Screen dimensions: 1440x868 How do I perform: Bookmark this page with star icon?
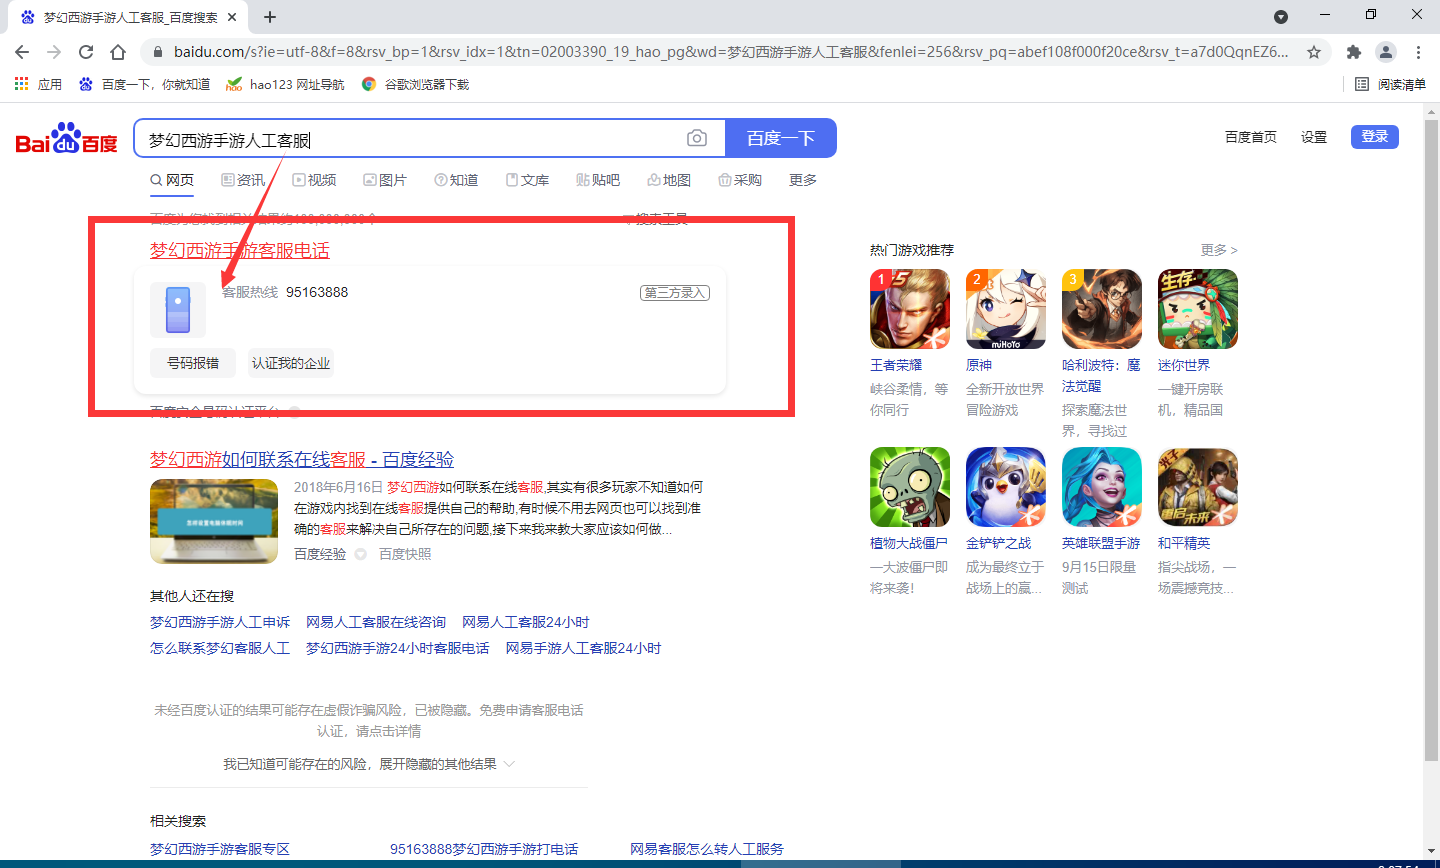1314,52
